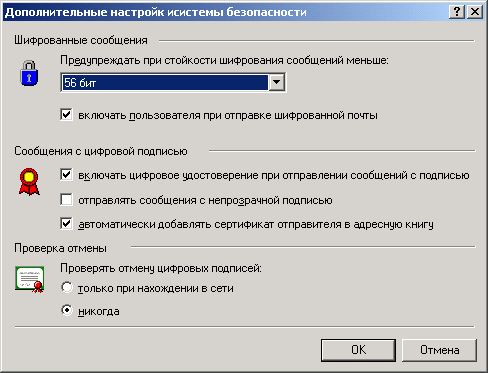488x373 pixels.
Task: Click the Шифрованные сообщения section label
Action: [81, 40]
